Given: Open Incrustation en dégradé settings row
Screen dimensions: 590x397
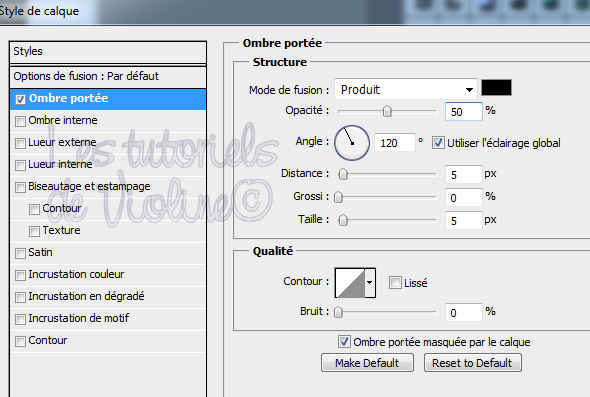Looking at the screenshot, I should click(x=108, y=297).
